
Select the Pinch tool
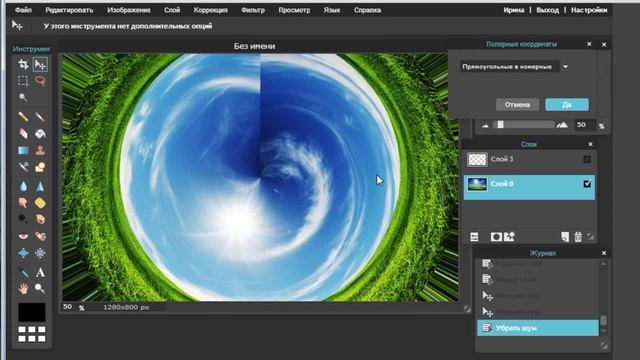[x=40, y=253]
